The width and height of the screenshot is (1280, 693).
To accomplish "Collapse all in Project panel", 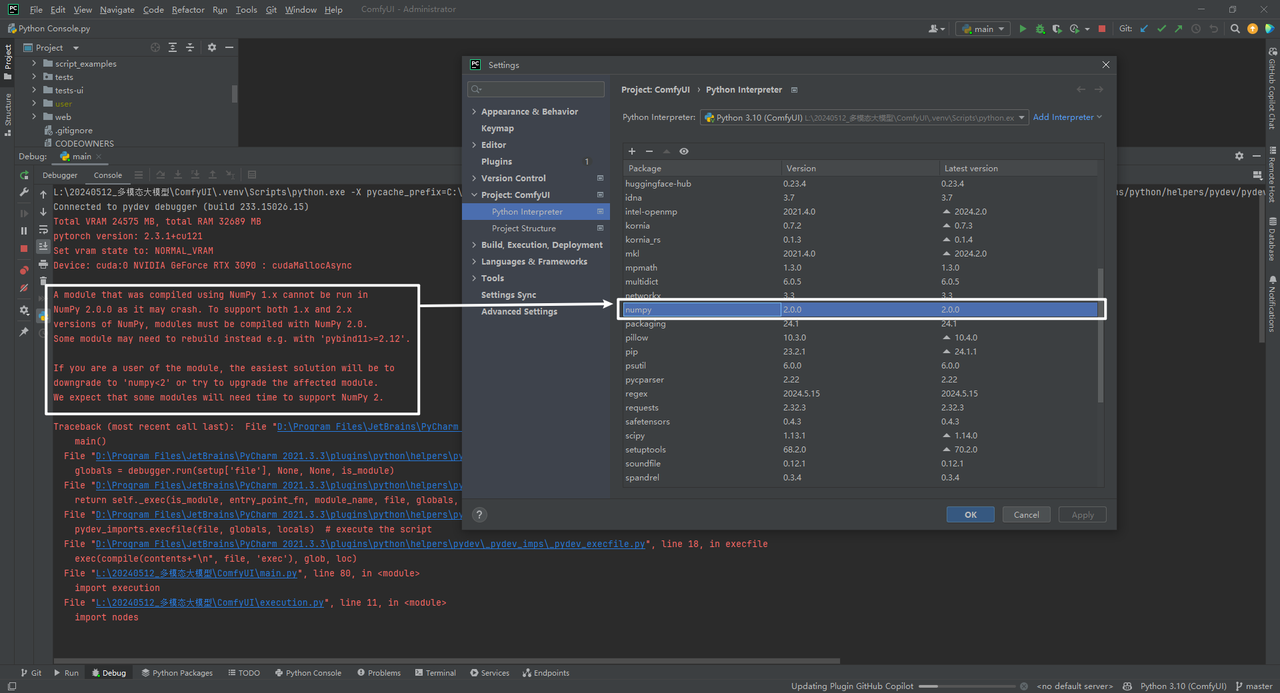I will point(191,47).
